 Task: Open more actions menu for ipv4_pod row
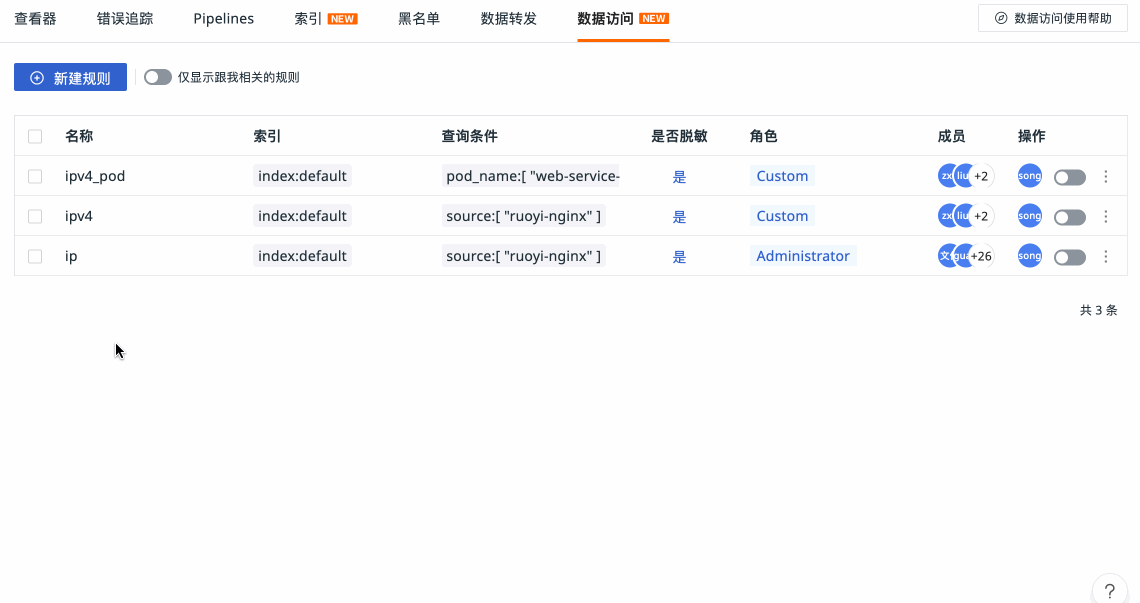[1106, 177]
